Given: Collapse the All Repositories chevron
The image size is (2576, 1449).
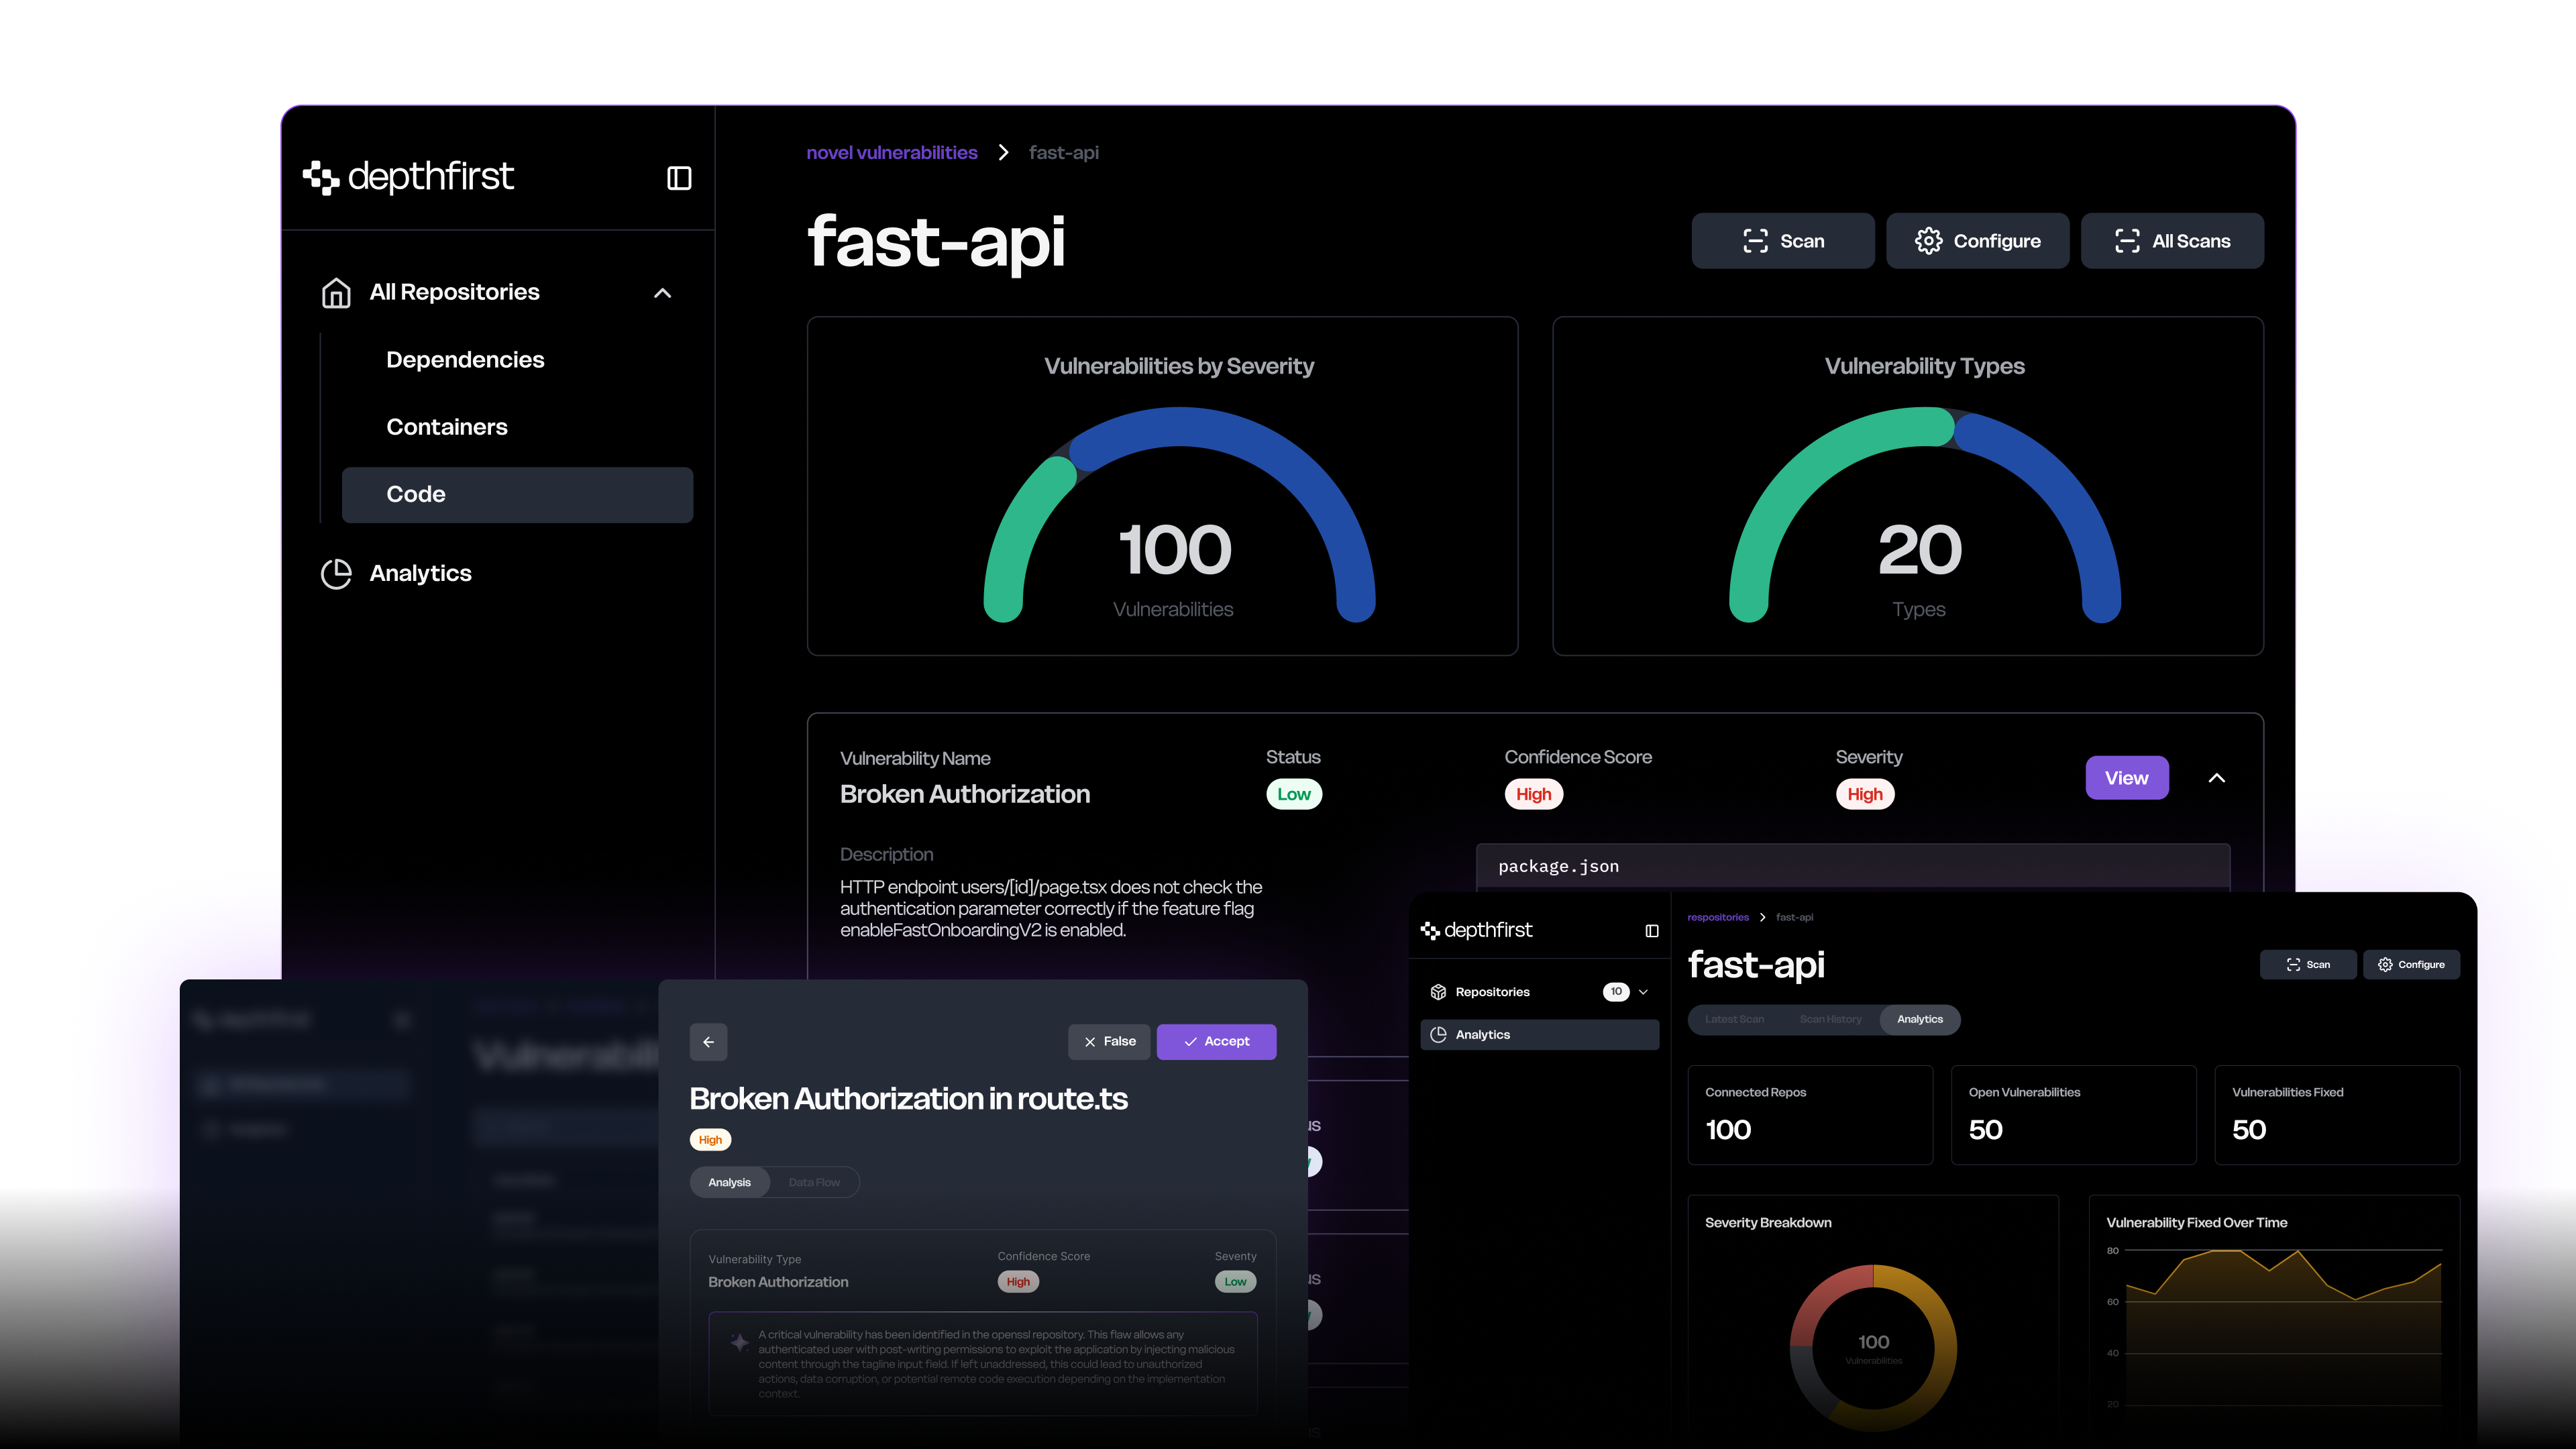Looking at the screenshot, I should point(662,293).
